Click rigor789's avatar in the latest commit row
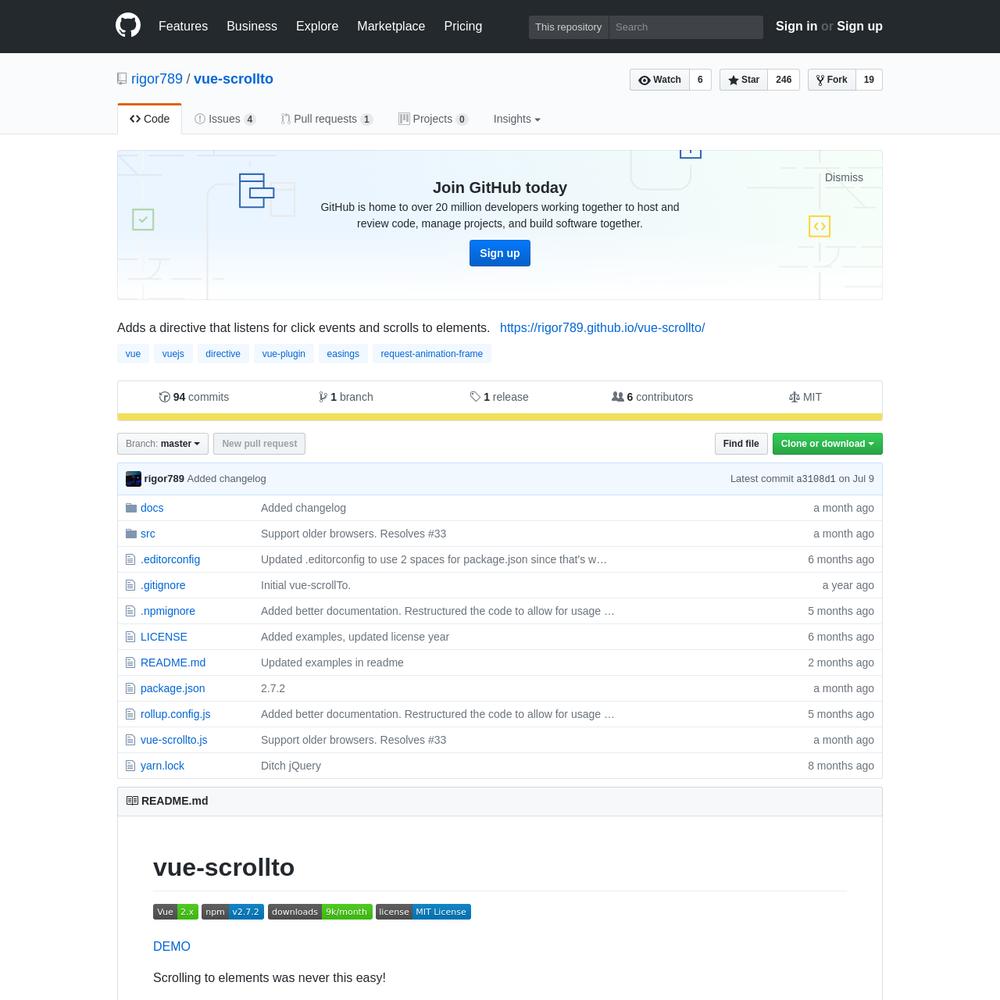Image resolution: width=1000 pixels, height=1000 pixels. click(133, 479)
